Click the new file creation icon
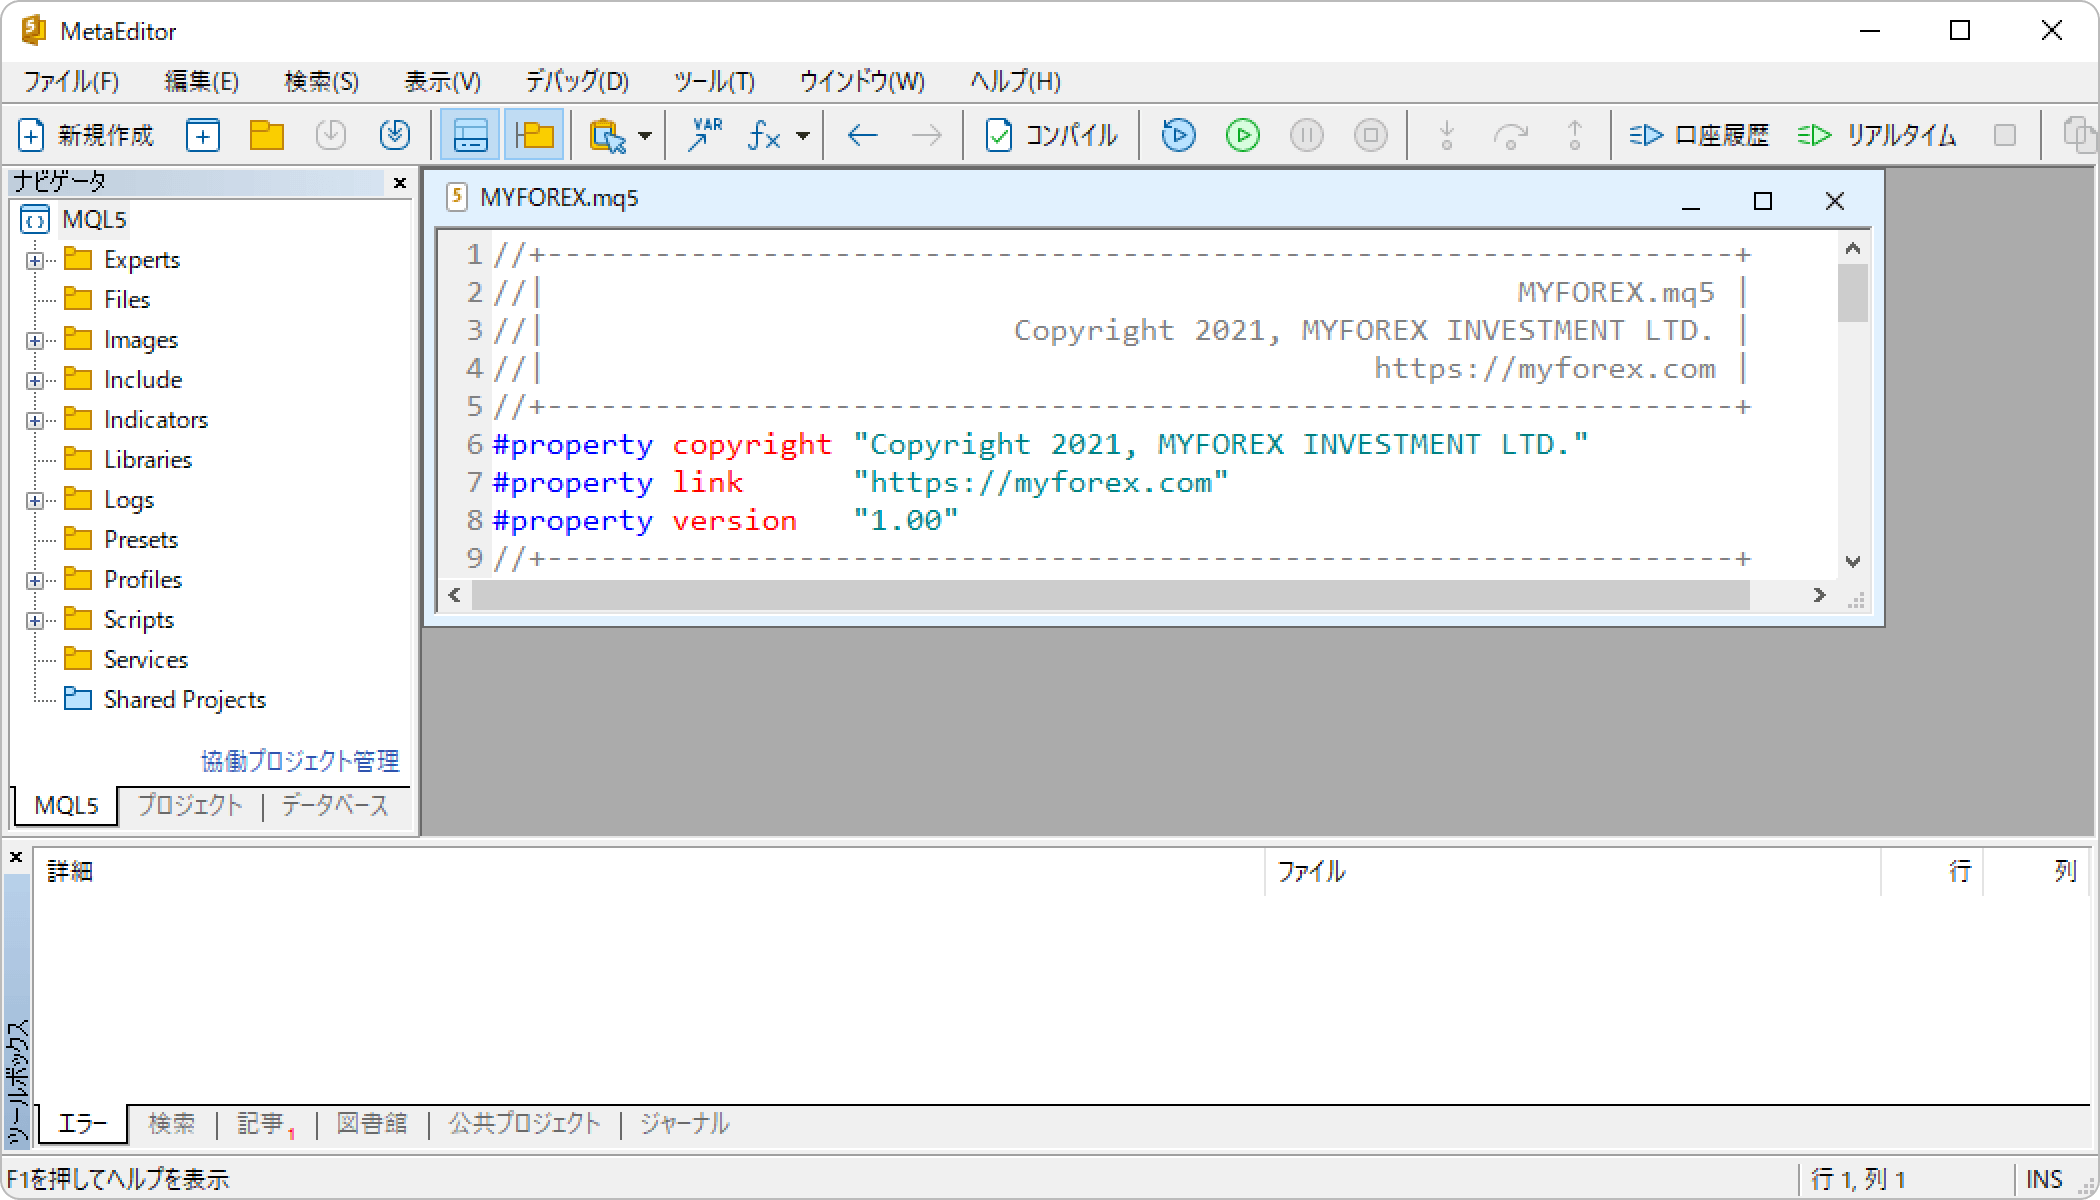2100x1200 pixels. click(x=27, y=134)
